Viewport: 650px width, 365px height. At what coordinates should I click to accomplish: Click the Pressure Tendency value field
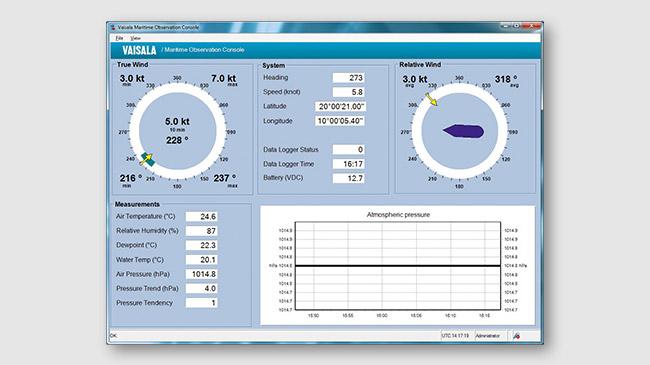[x=201, y=303]
